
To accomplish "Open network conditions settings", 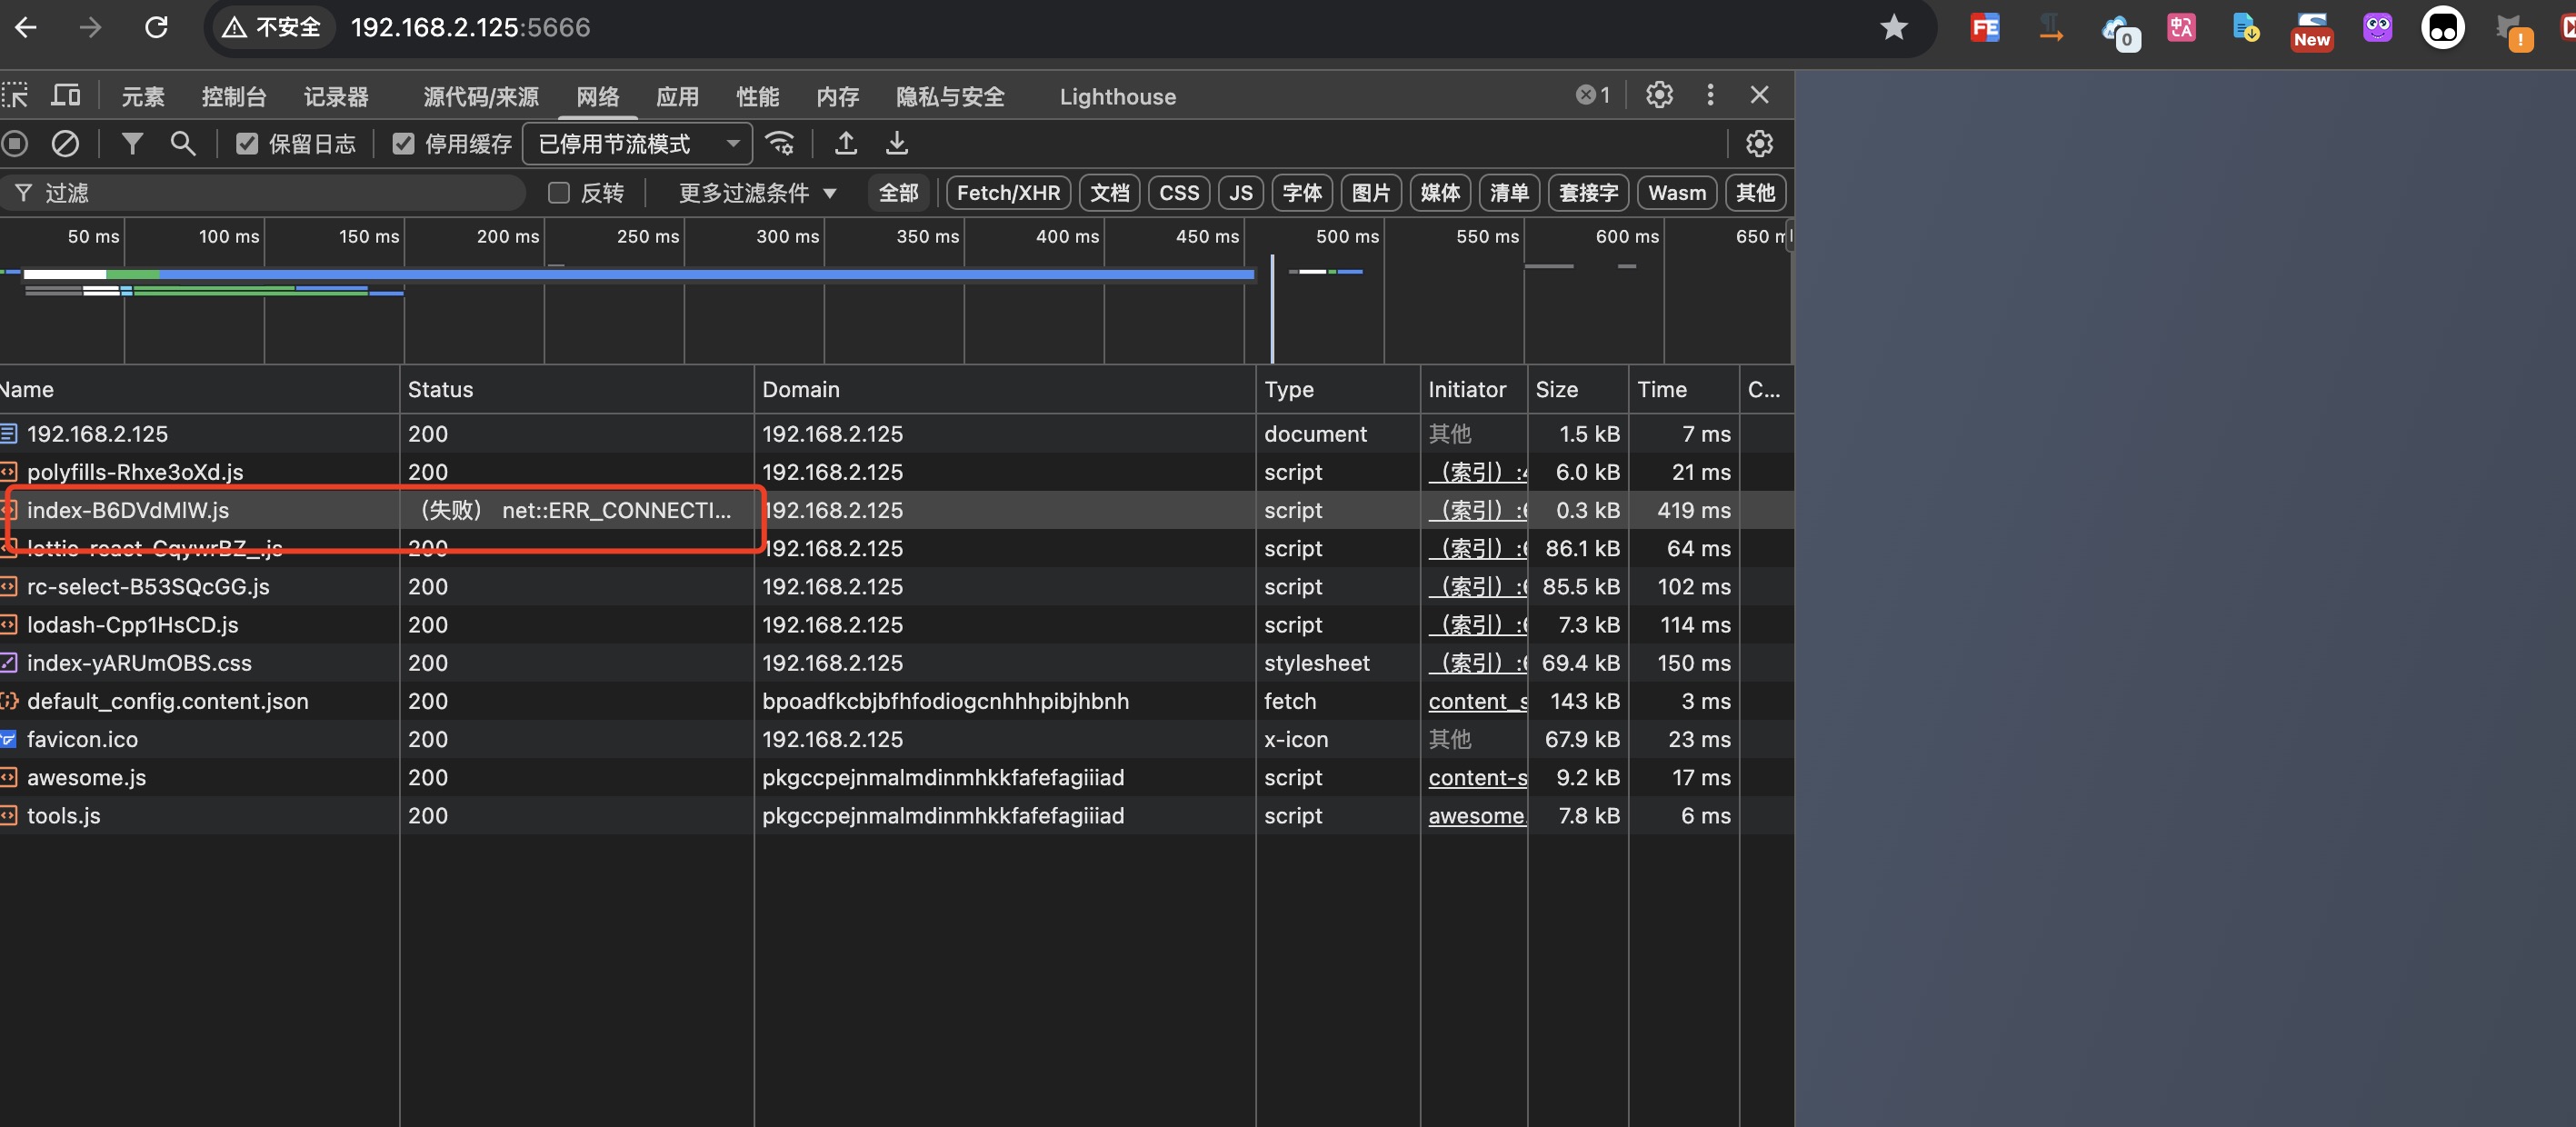I will (781, 143).
